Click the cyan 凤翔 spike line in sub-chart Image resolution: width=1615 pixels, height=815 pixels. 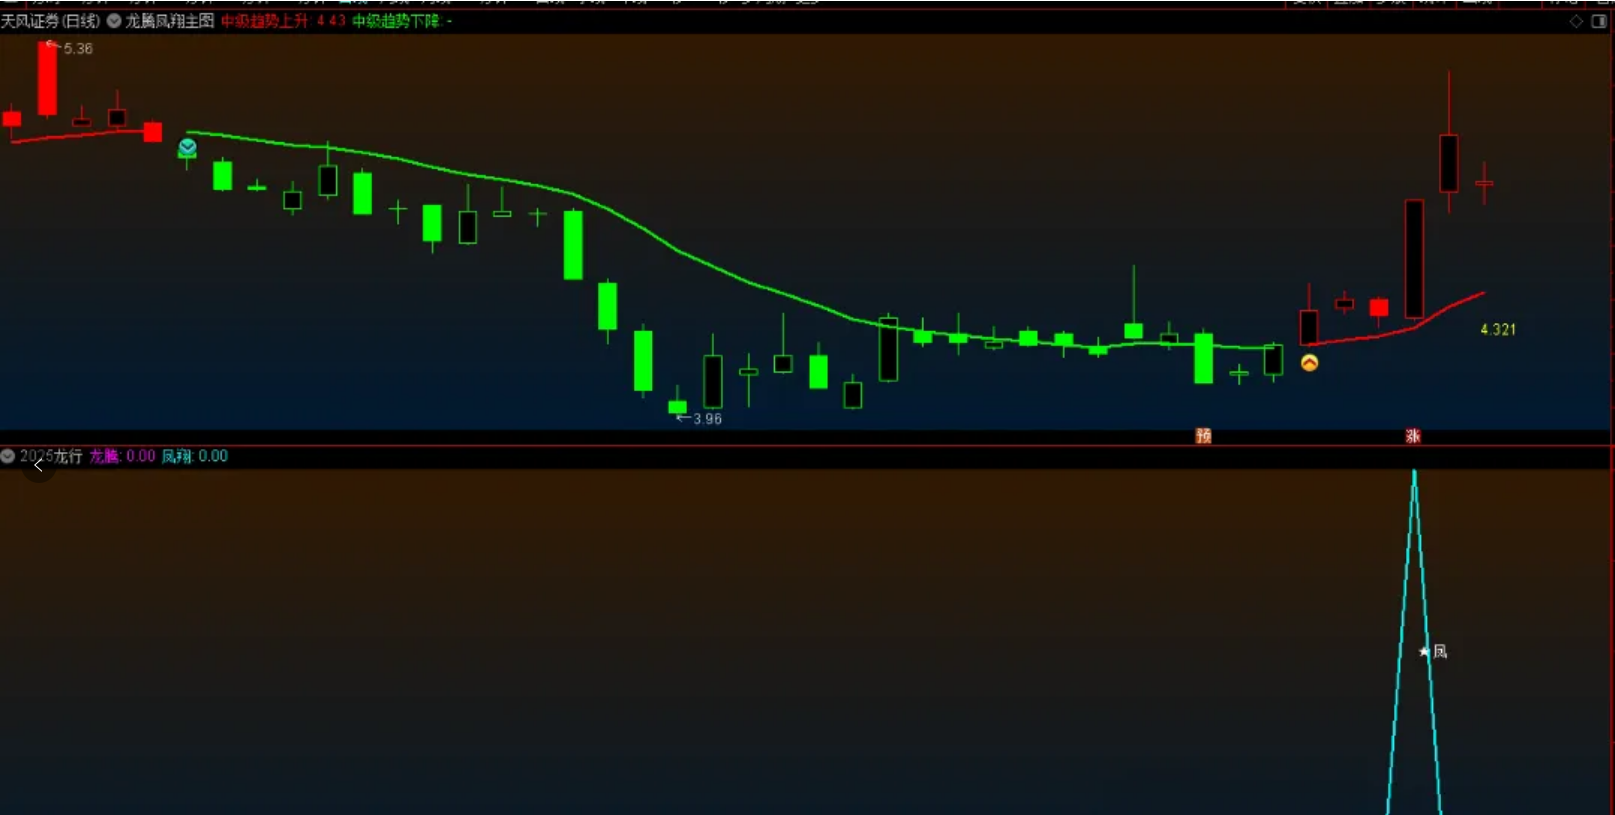[x=1414, y=640]
